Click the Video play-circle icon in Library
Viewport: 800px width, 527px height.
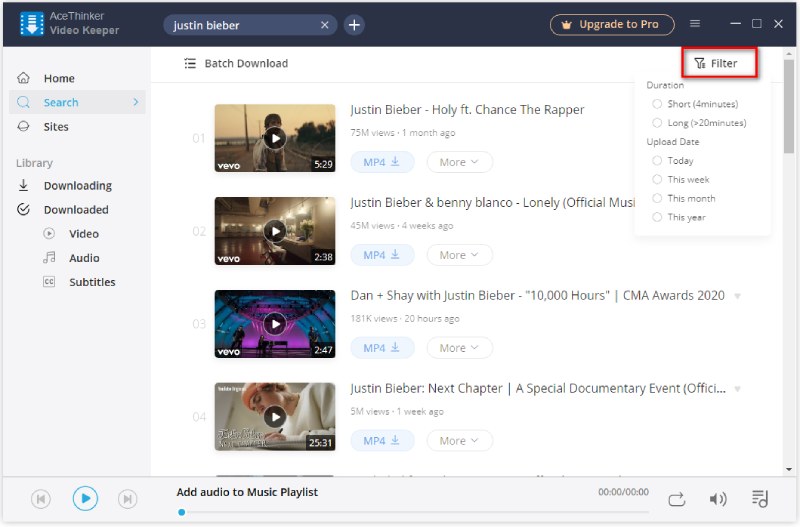coord(49,233)
